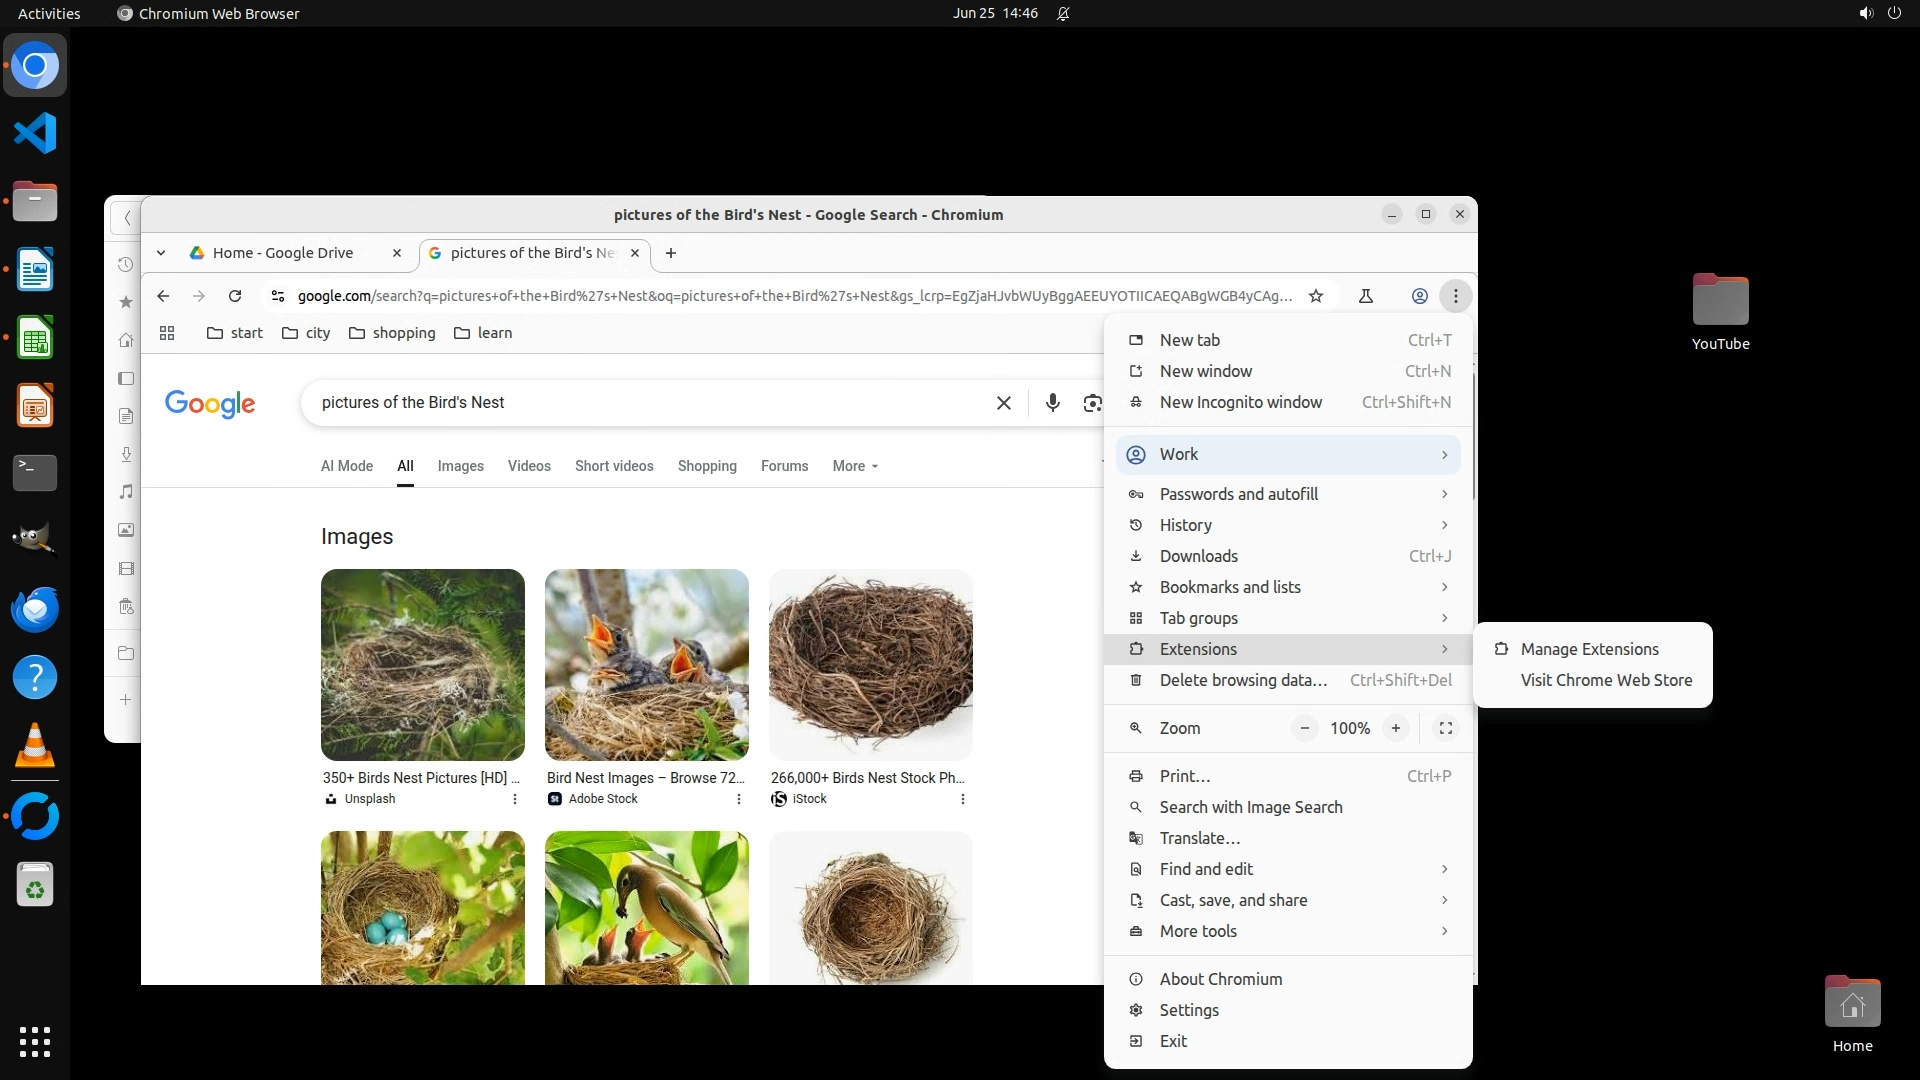Open the Unsplash bird nest thumbnail
The height and width of the screenshot is (1080, 1920).
[x=422, y=665]
